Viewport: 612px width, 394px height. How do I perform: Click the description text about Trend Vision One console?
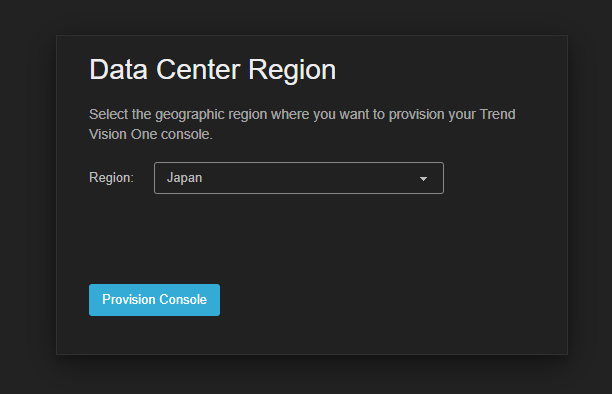pyautogui.click(x=302, y=124)
